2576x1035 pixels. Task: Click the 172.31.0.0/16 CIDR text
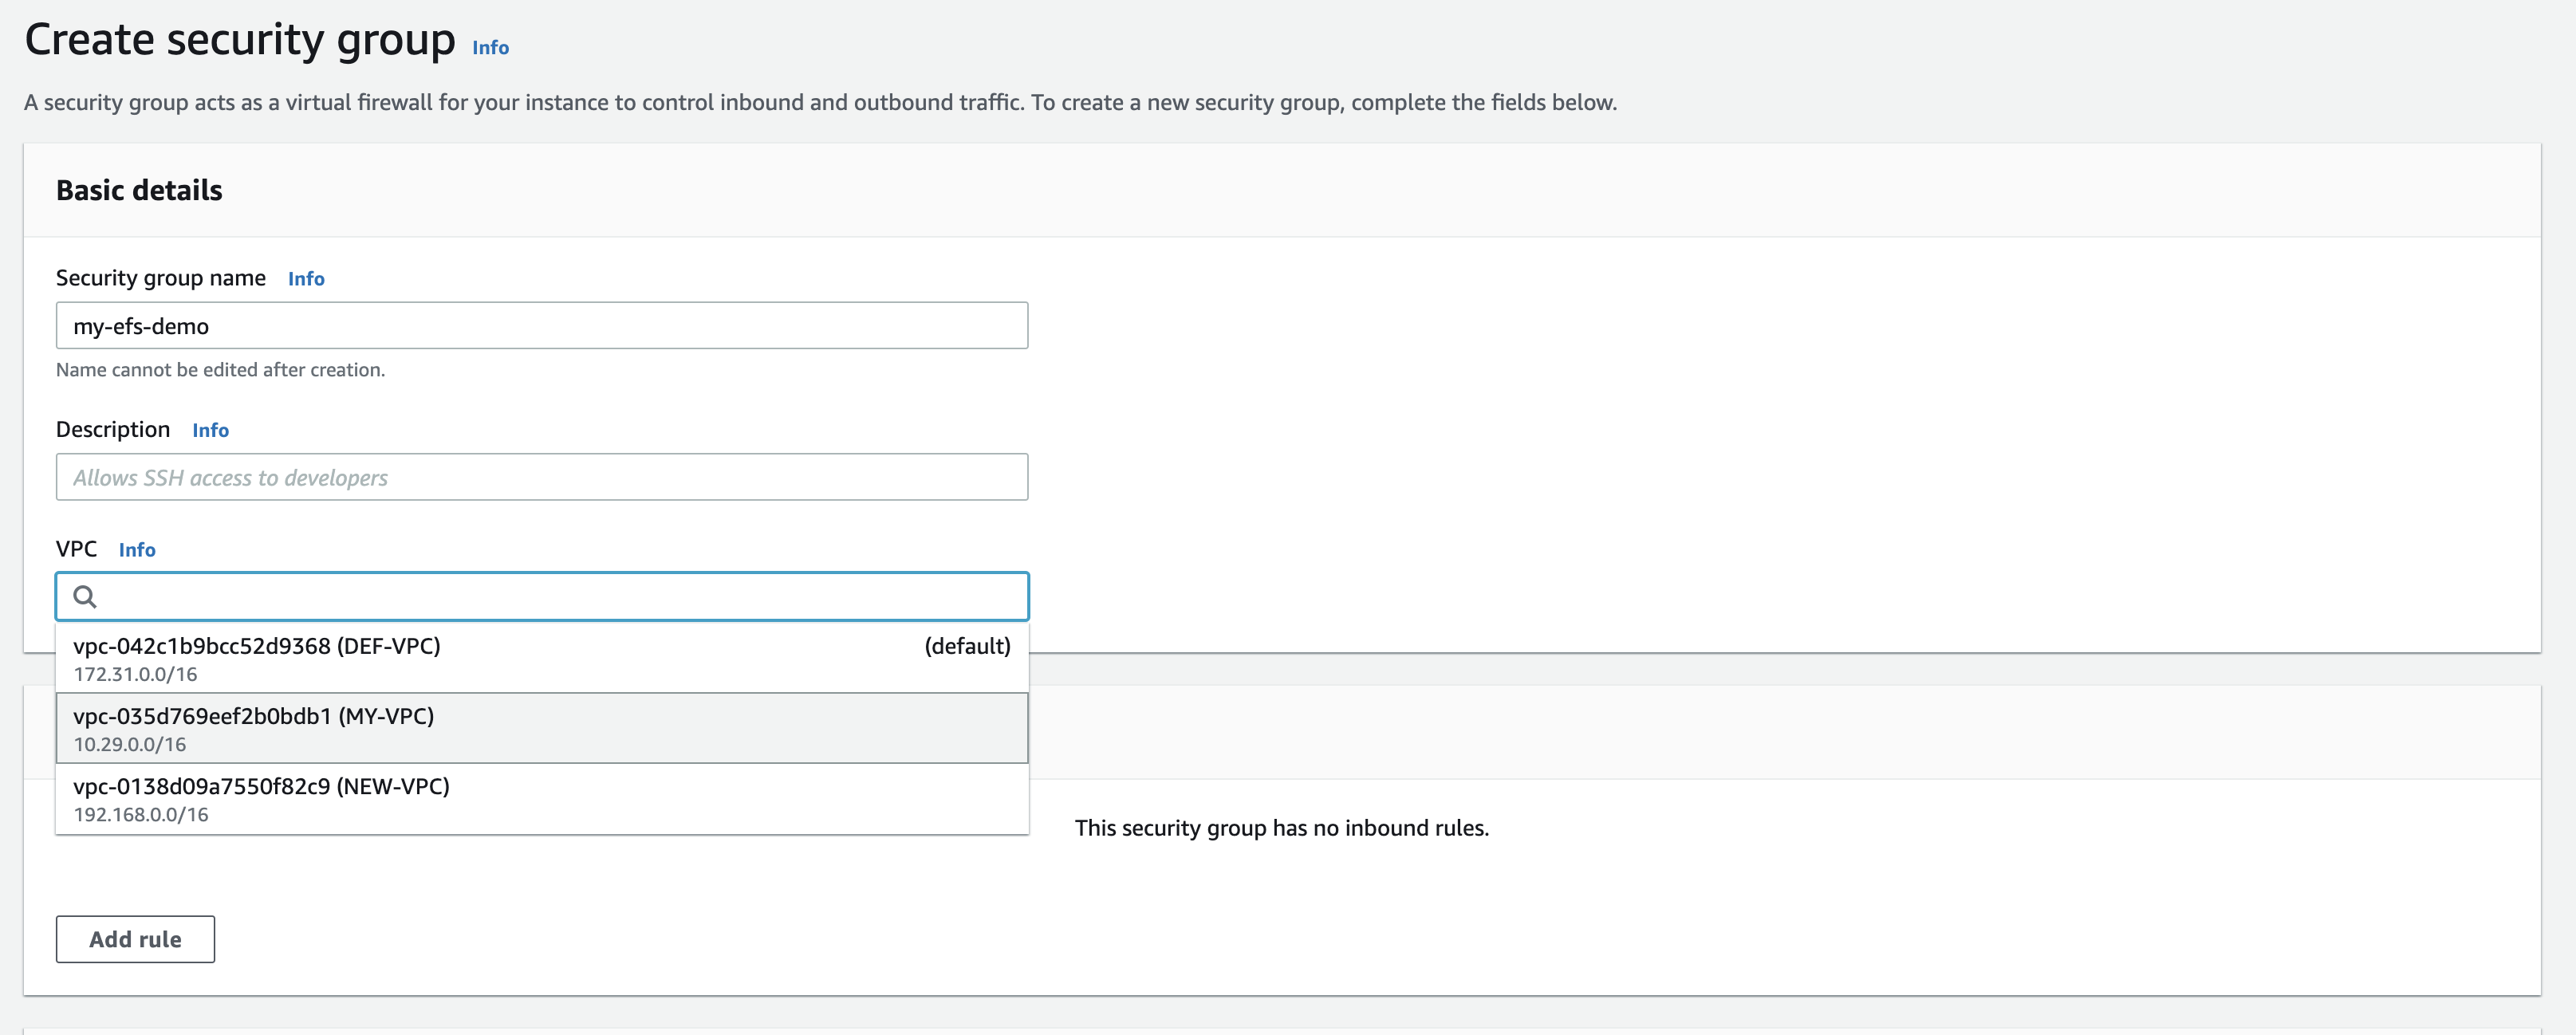(x=135, y=674)
